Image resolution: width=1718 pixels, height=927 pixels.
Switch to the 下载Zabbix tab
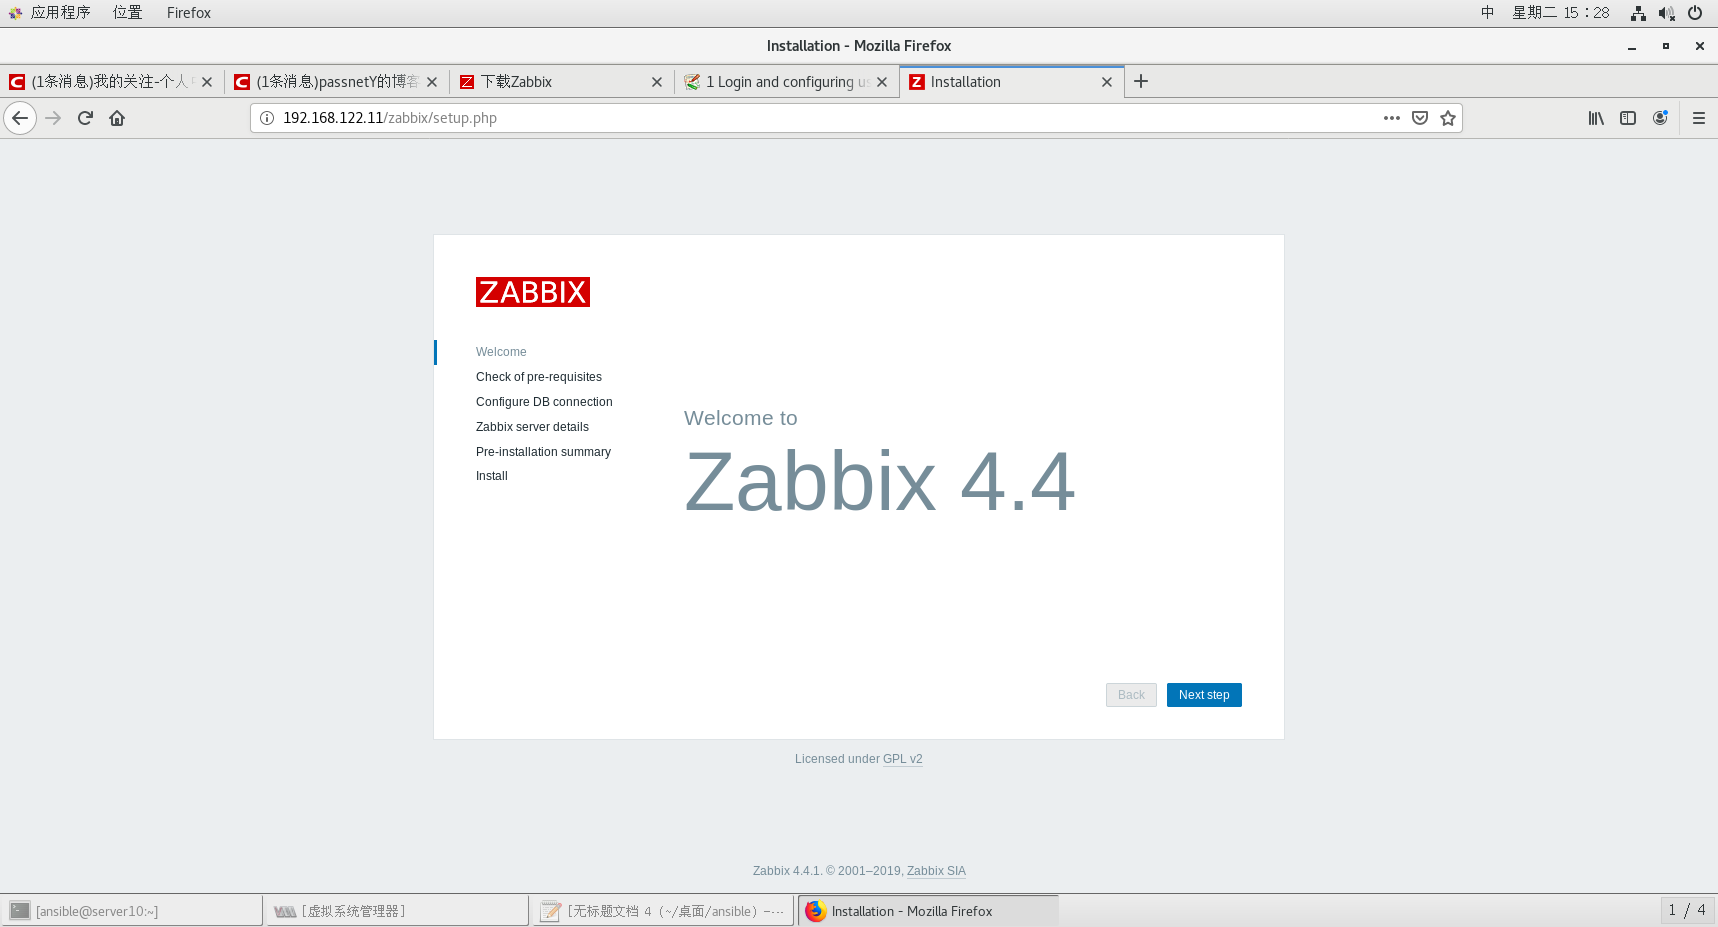point(560,82)
